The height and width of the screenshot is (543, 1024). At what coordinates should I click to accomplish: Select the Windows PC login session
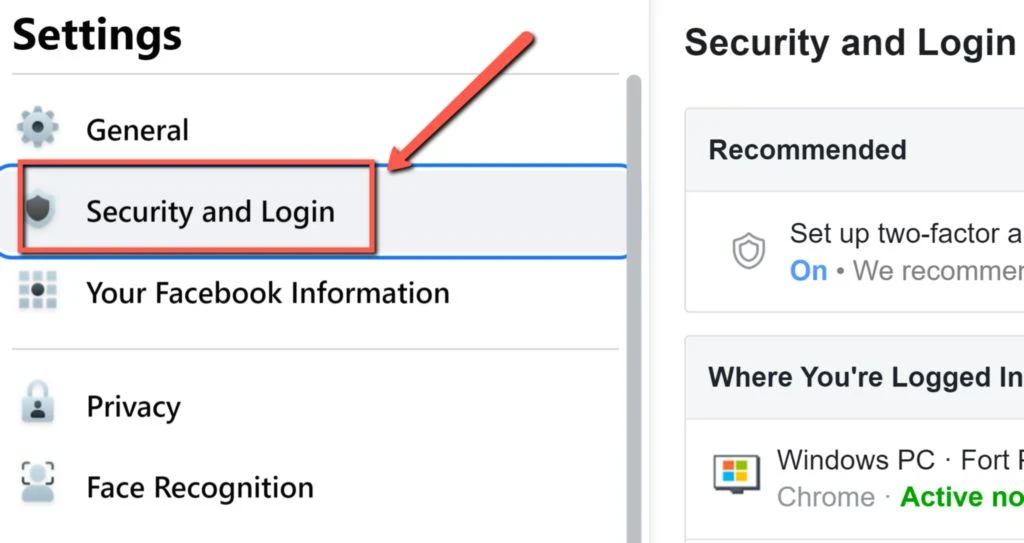(856, 479)
